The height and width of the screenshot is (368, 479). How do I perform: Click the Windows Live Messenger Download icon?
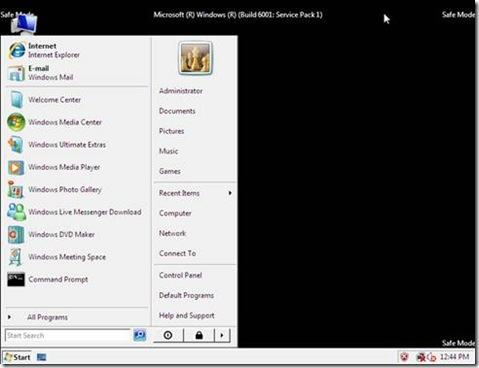click(x=16, y=212)
